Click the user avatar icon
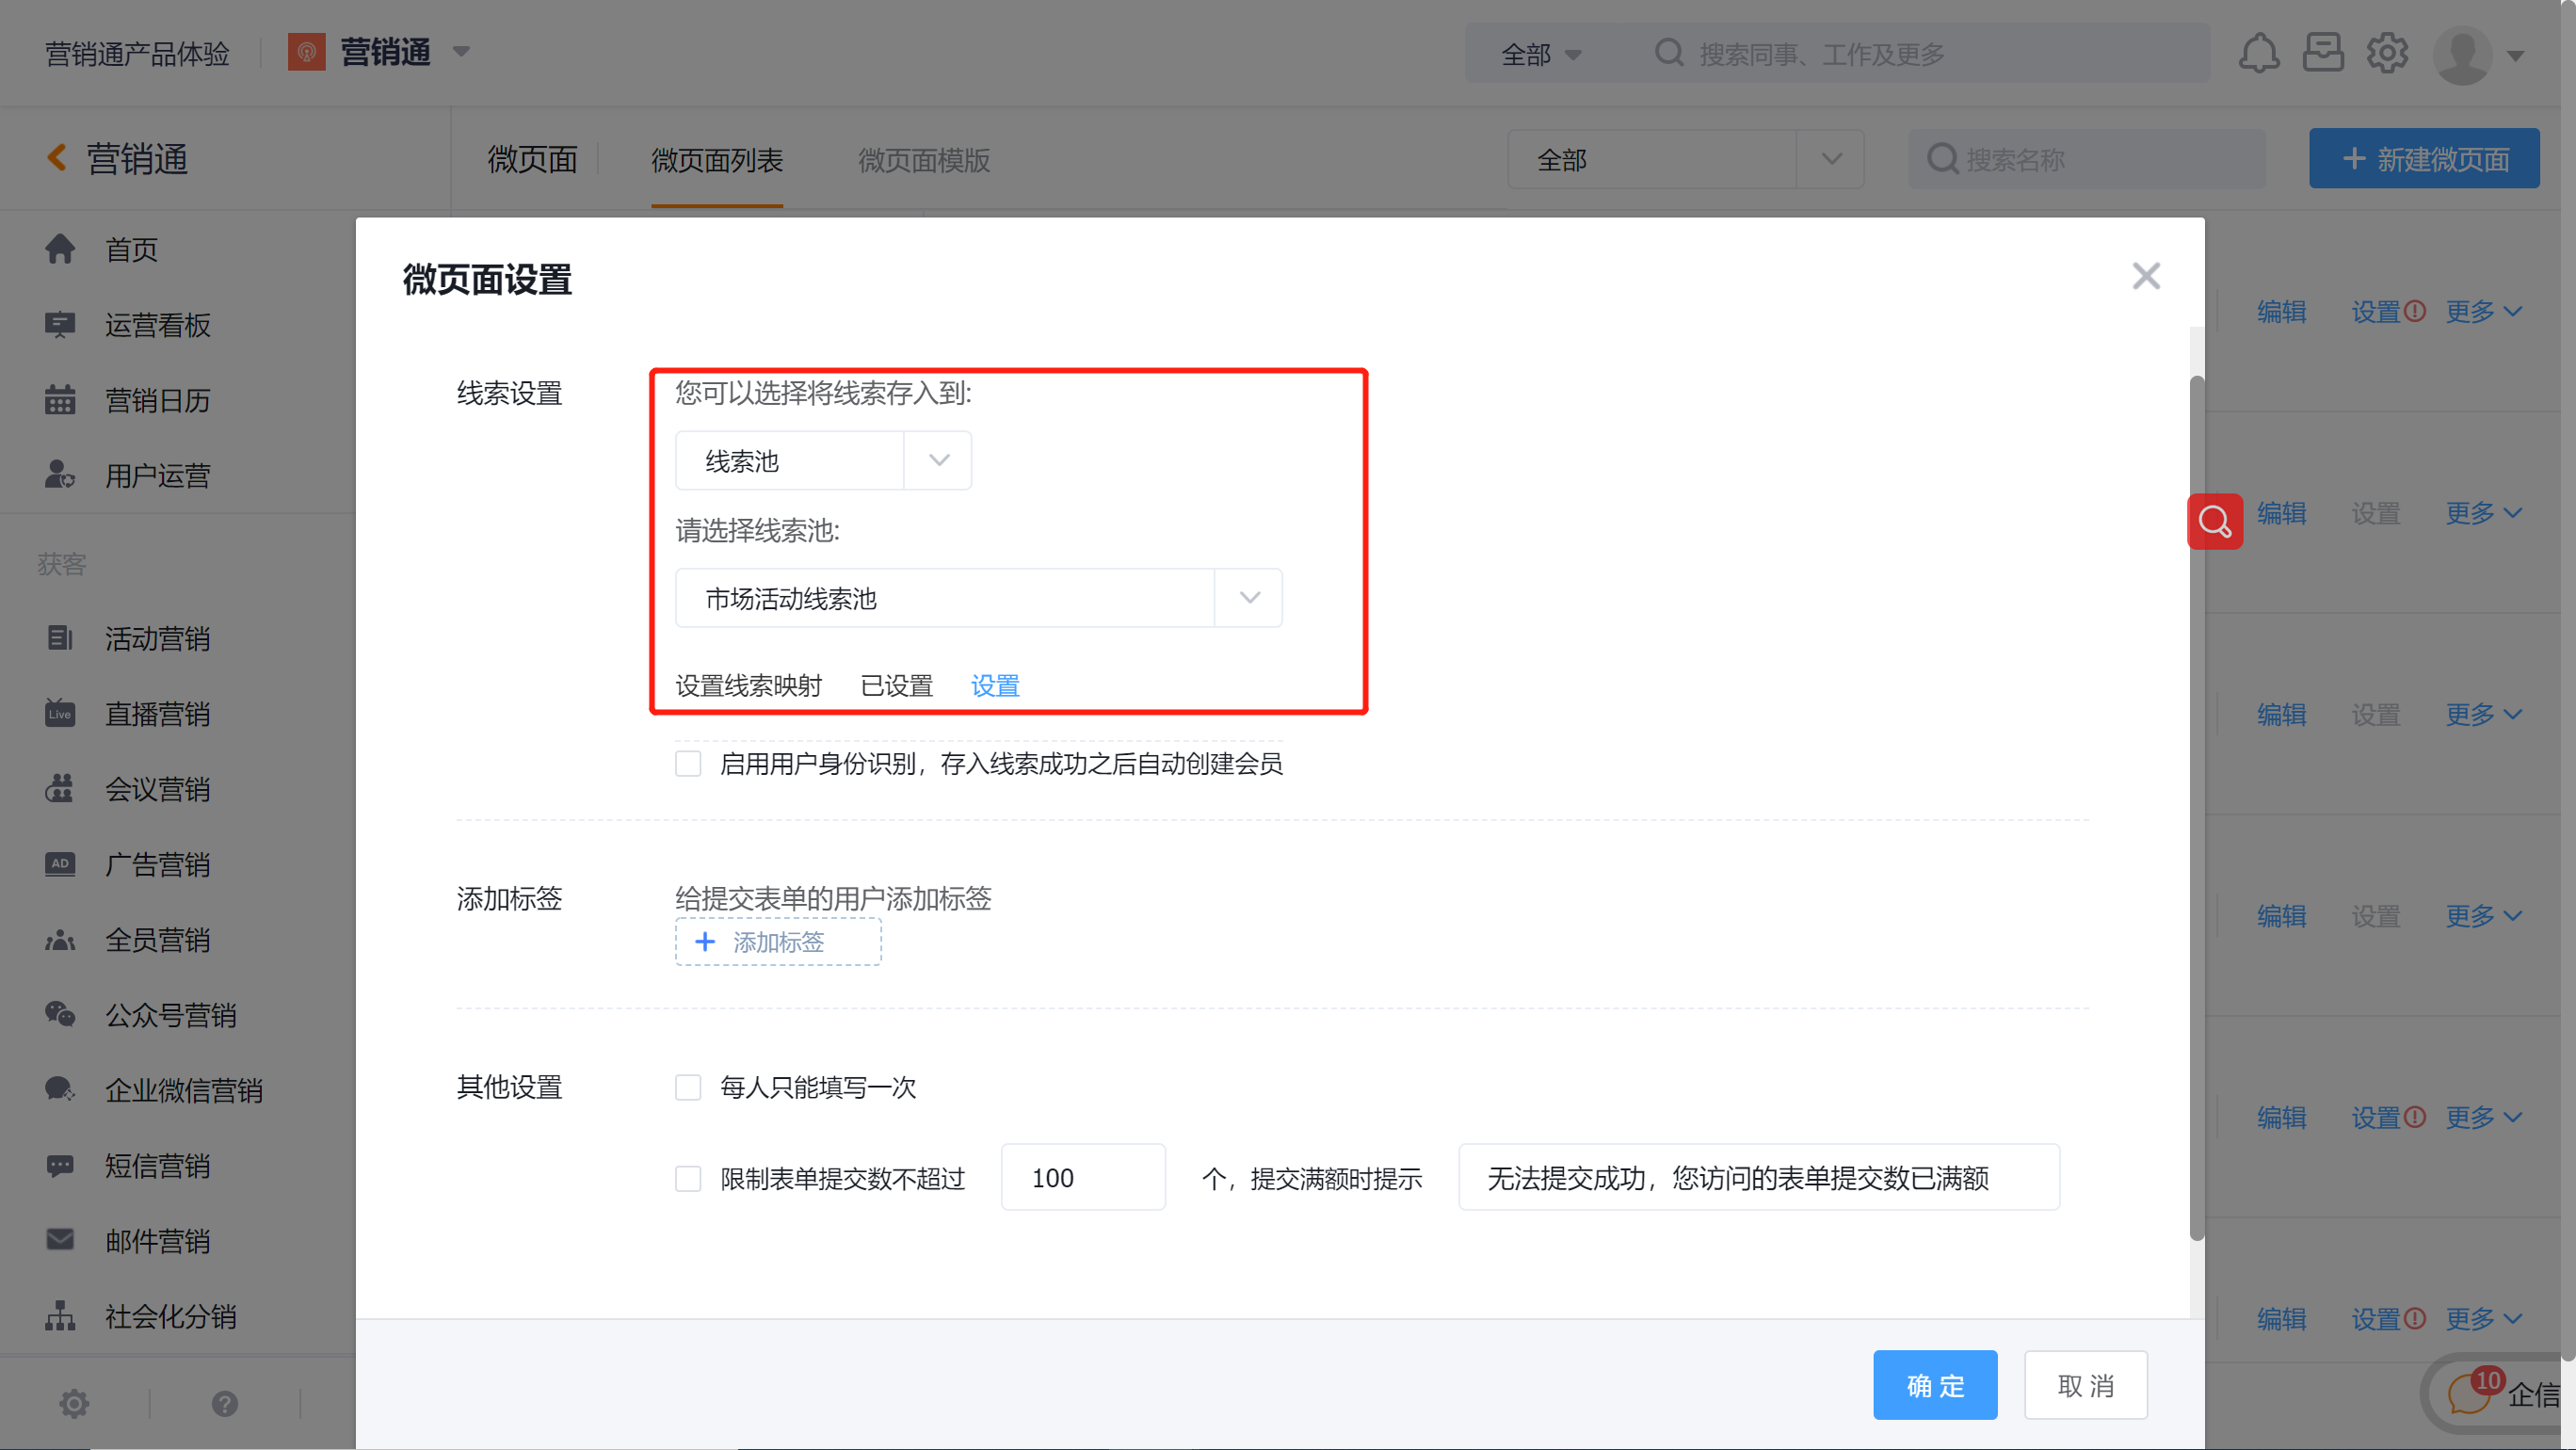This screenshot has width=2576, height=1450. pyautogui.click(x=2462, y=55)
